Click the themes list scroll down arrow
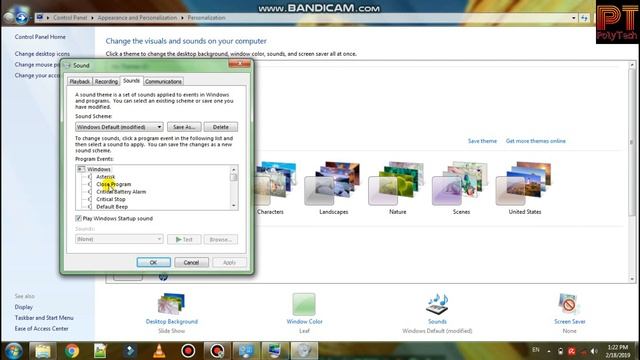The width and height of the screenshot is (640, 360). [x=632, y=279]
